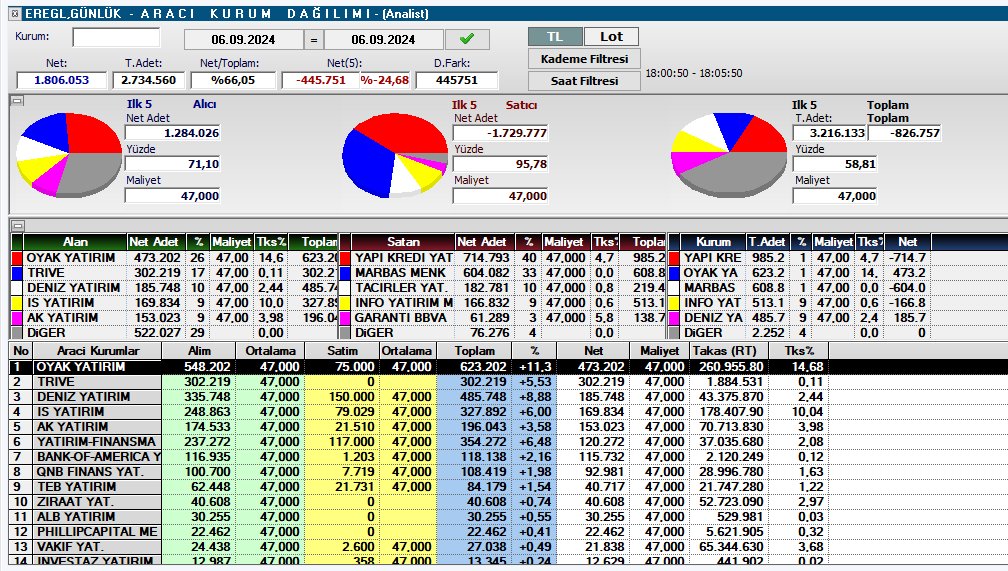This screenshot has width=1008, height=571.
Task: Sort by Tks% column in bottom table
Action: [799, 351]
